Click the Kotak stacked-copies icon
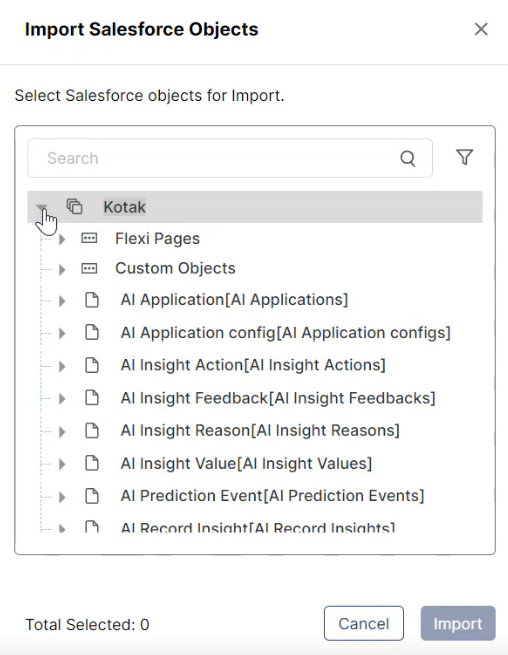The width and height of the screenshot is (508, 655). (x=75, y=206)
